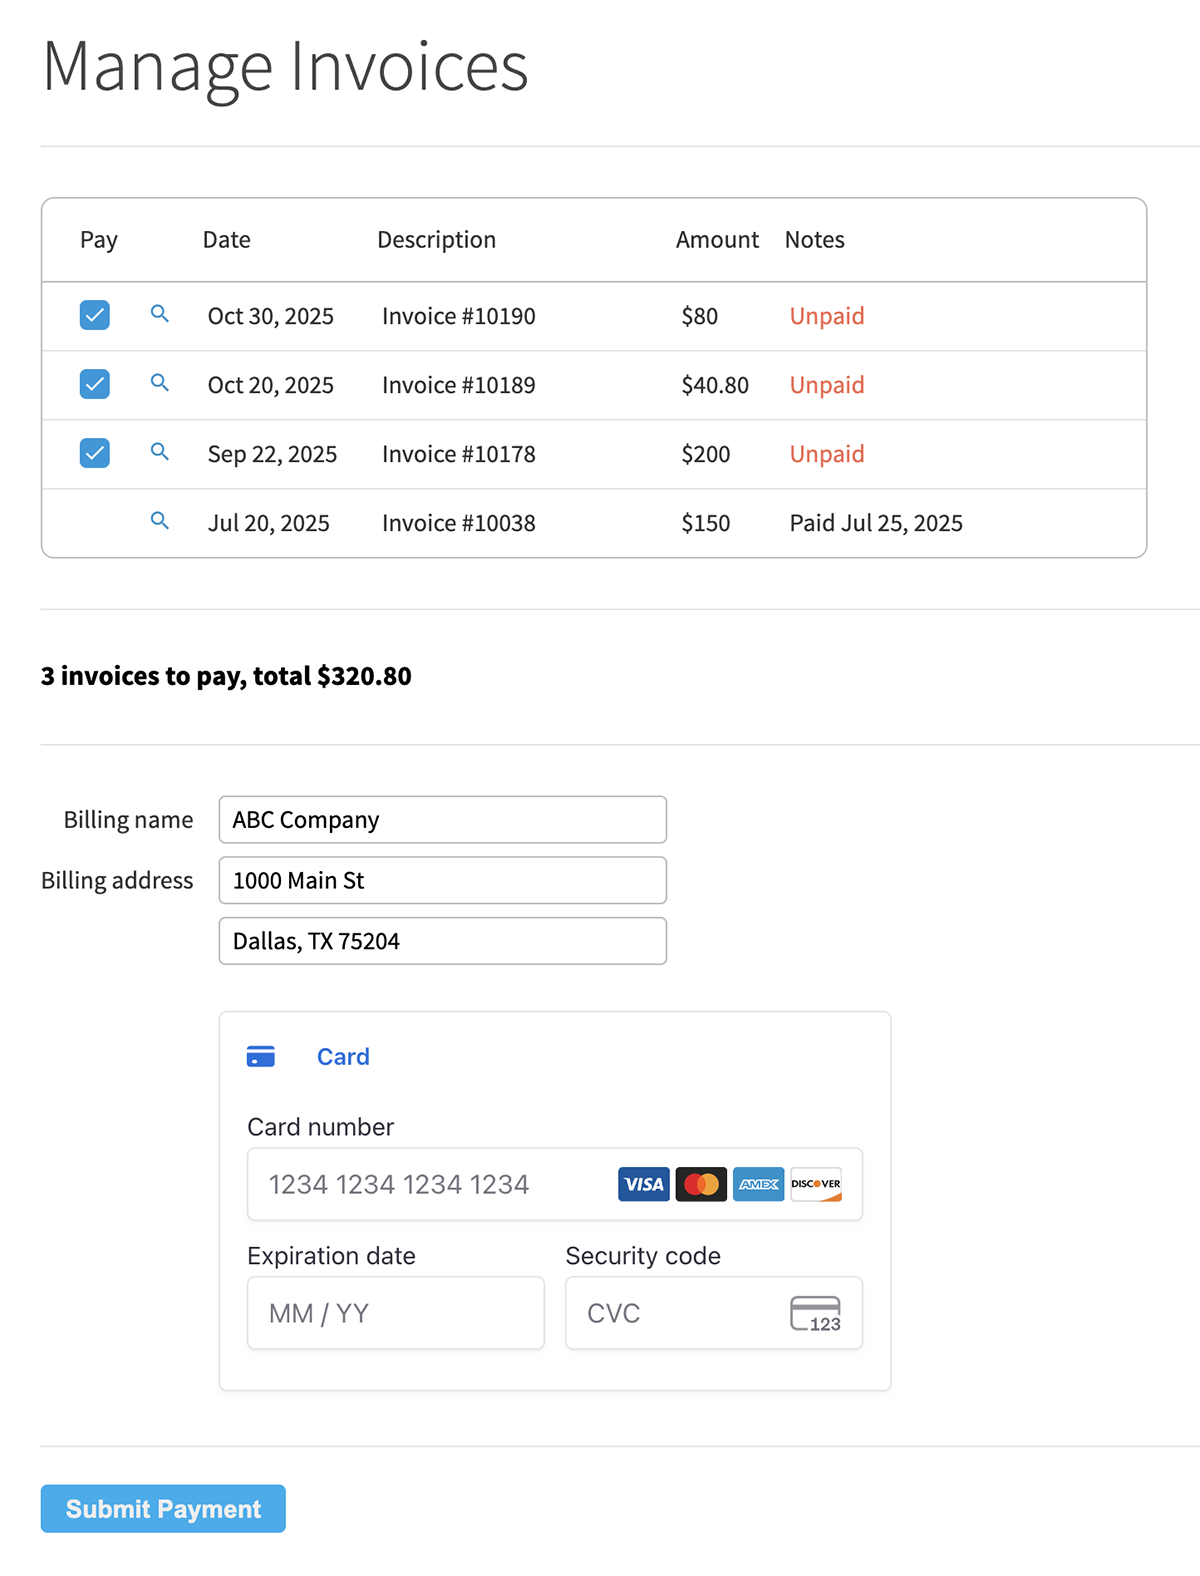Toggle the checkbox for Invoice #10178
The width and height of the screenshot is (1200, 1576).
[95, 453]
